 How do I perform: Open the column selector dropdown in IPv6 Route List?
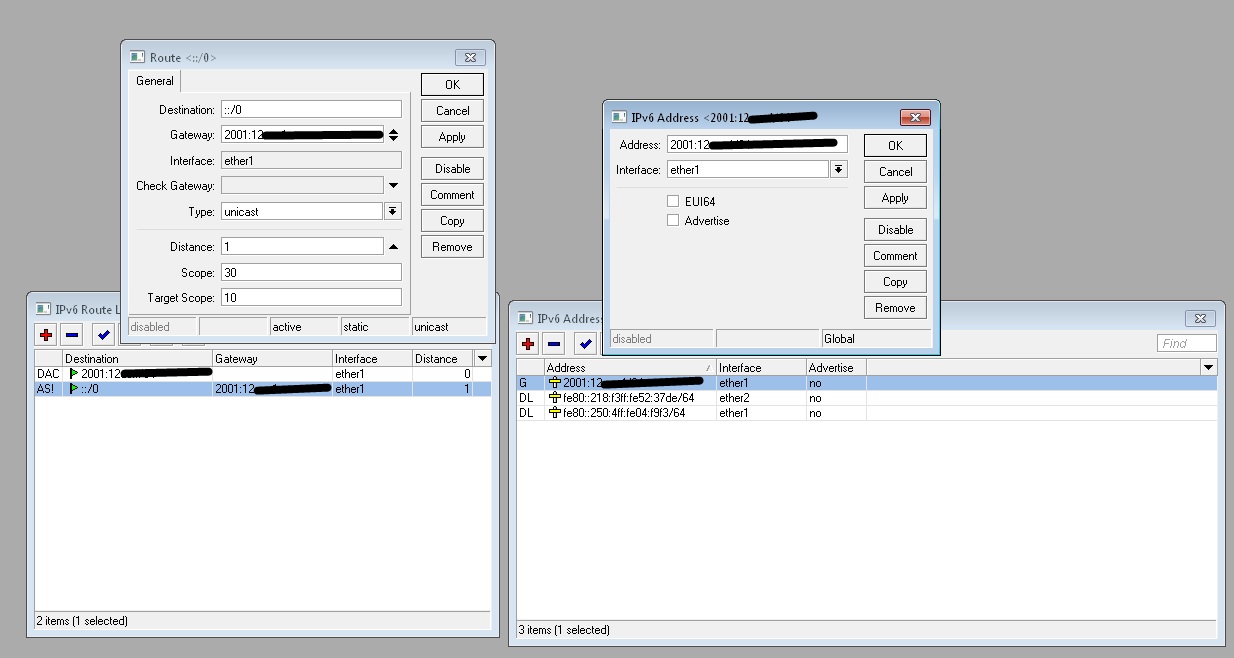pos(483,358)
